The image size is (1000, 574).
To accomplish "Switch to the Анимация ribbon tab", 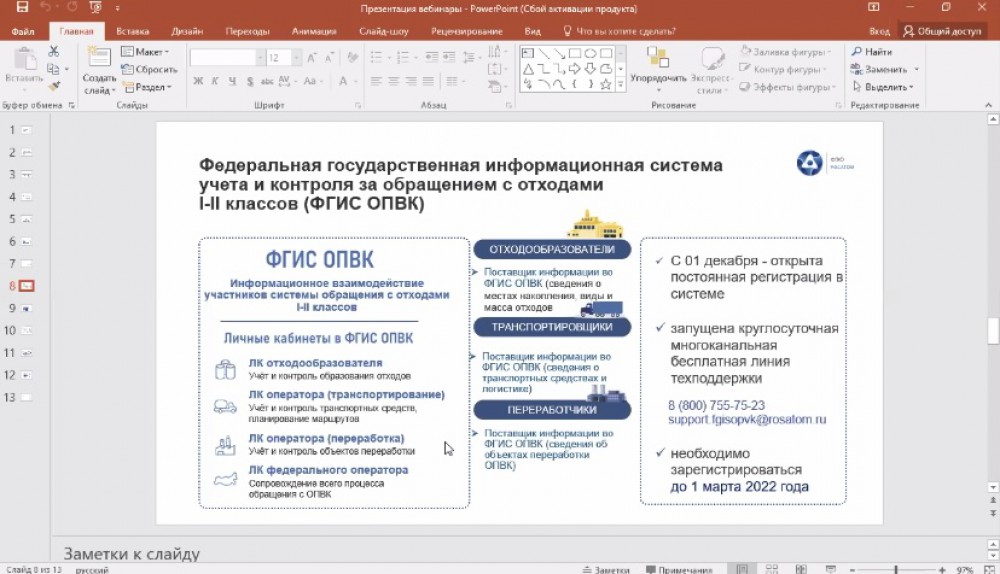I will (x=314, y=31).
